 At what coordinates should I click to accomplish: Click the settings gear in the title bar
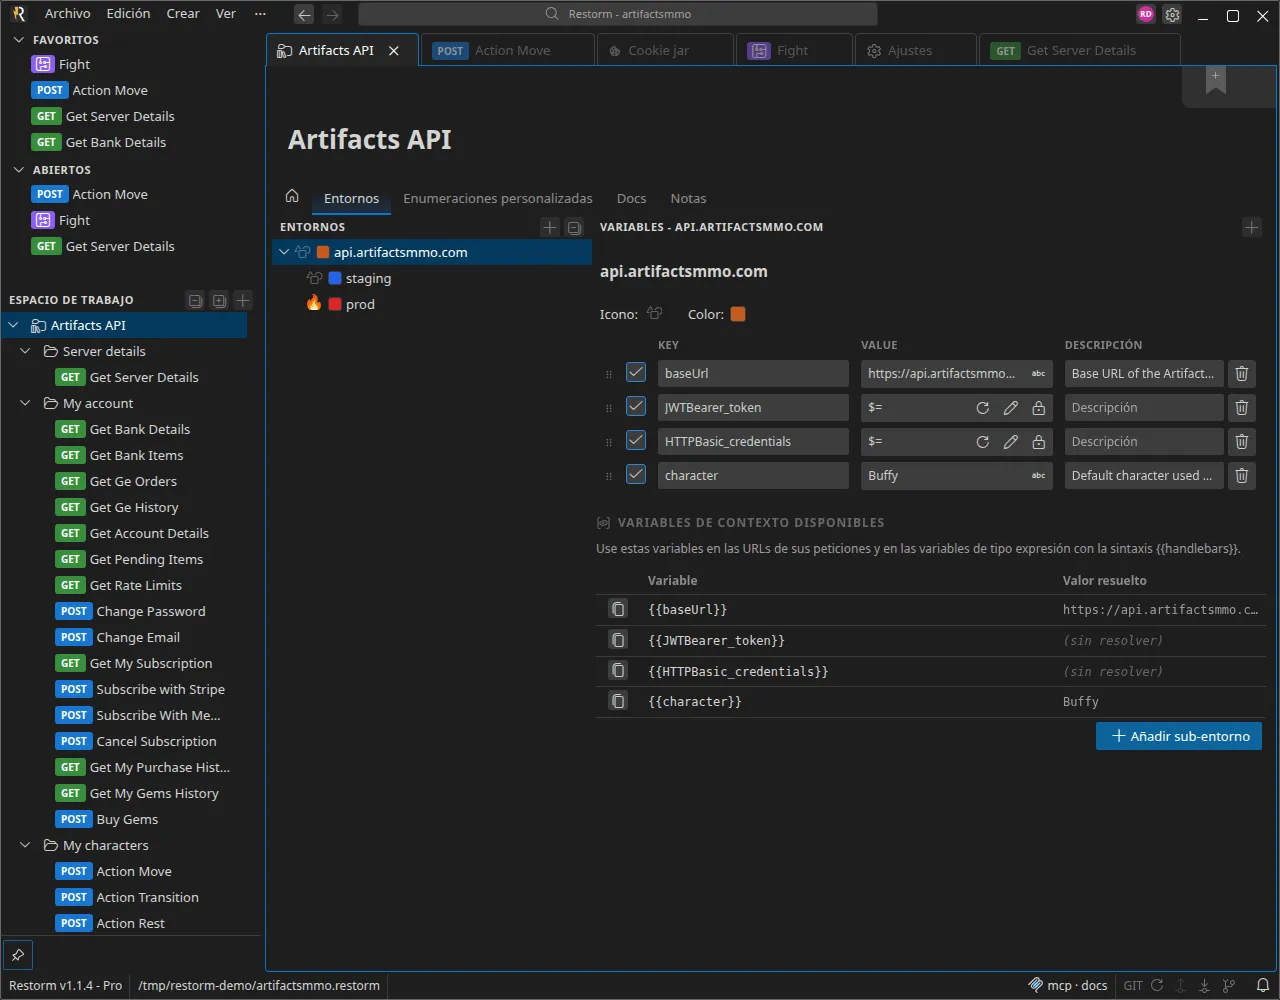coord(1172,15)
